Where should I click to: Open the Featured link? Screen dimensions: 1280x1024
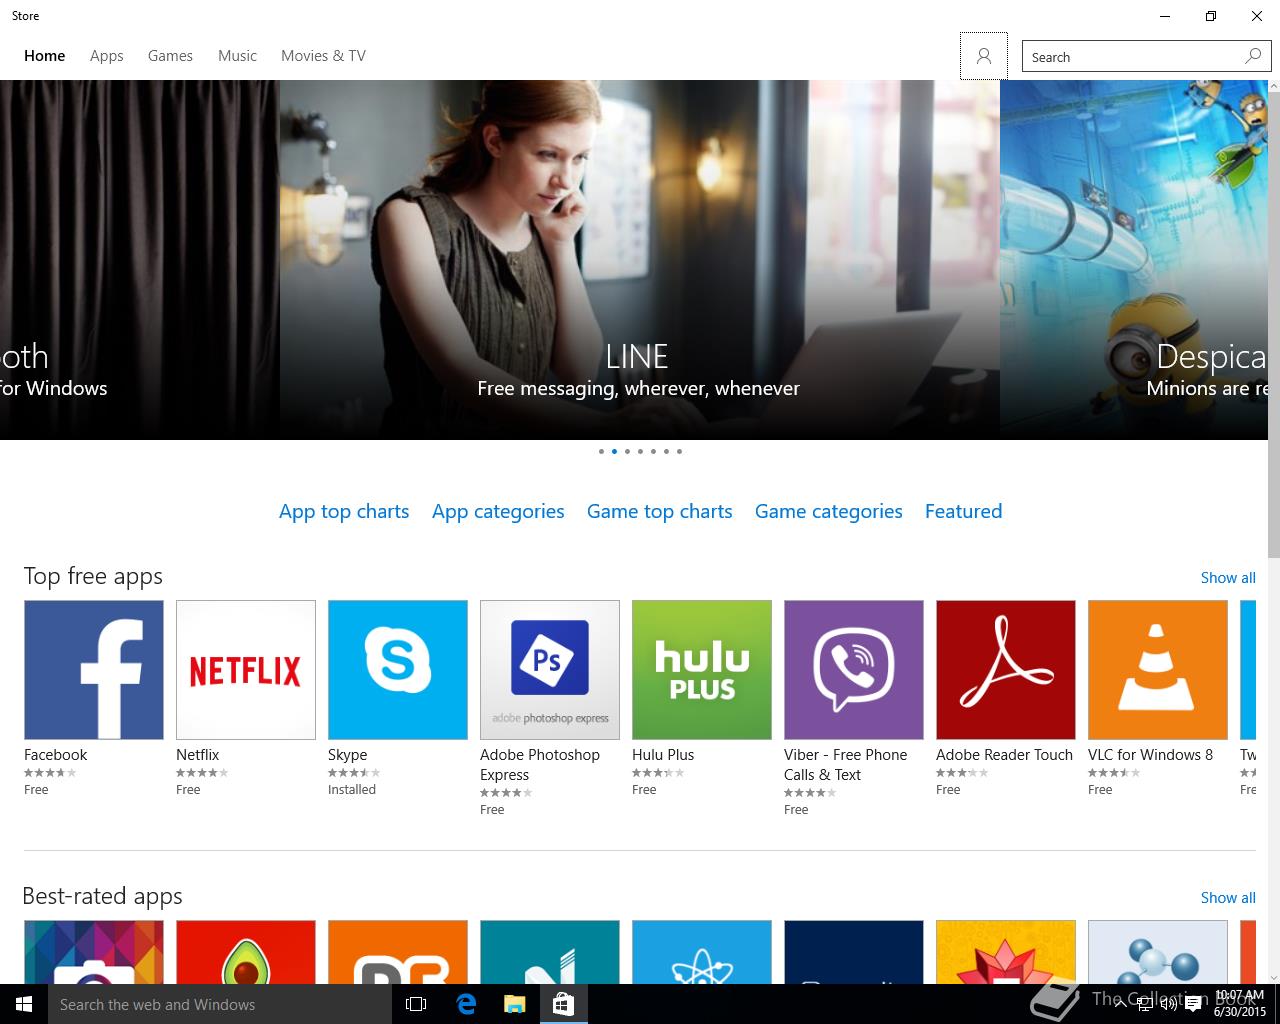pyautogui.click(x=963, y=511)
